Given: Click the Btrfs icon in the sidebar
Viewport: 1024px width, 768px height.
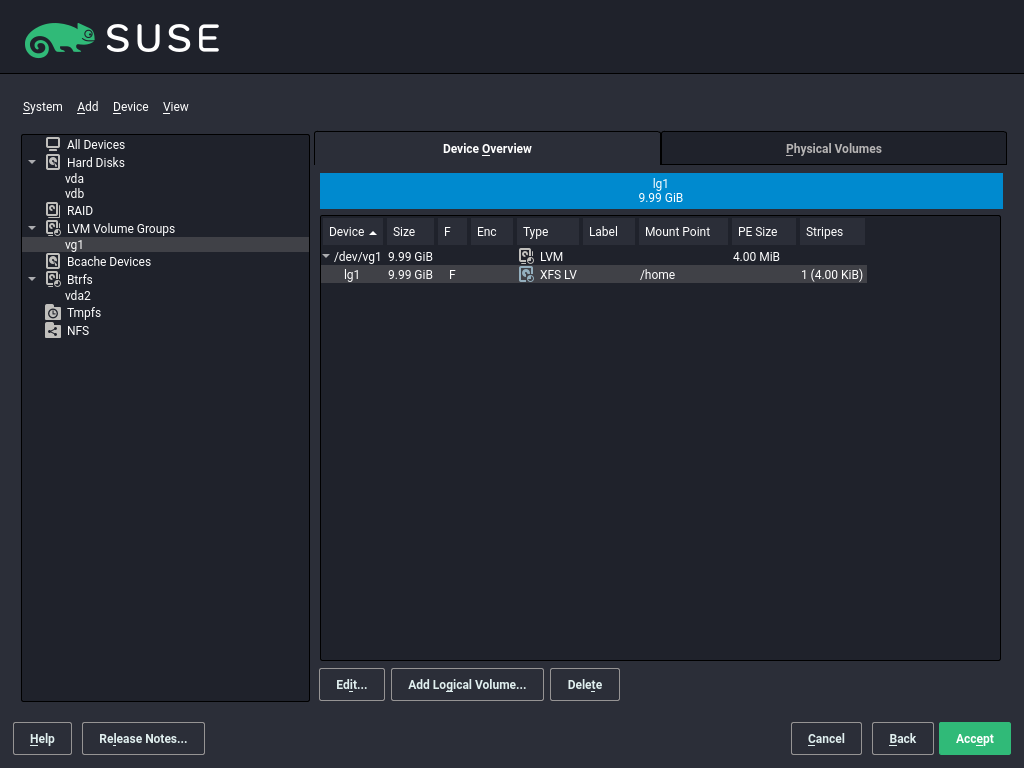Looking at the screenshot, I should [51, 279].
